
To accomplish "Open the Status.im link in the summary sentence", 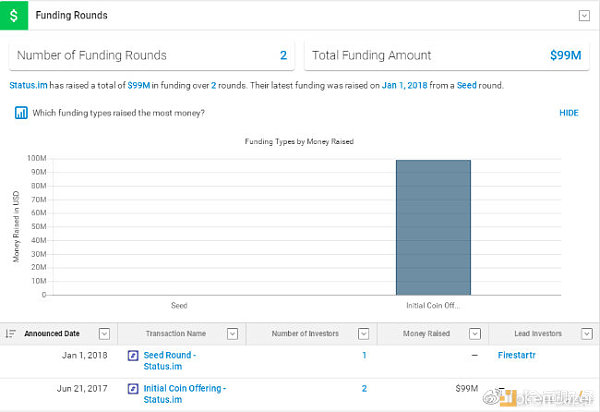I will tap(28, 85).
